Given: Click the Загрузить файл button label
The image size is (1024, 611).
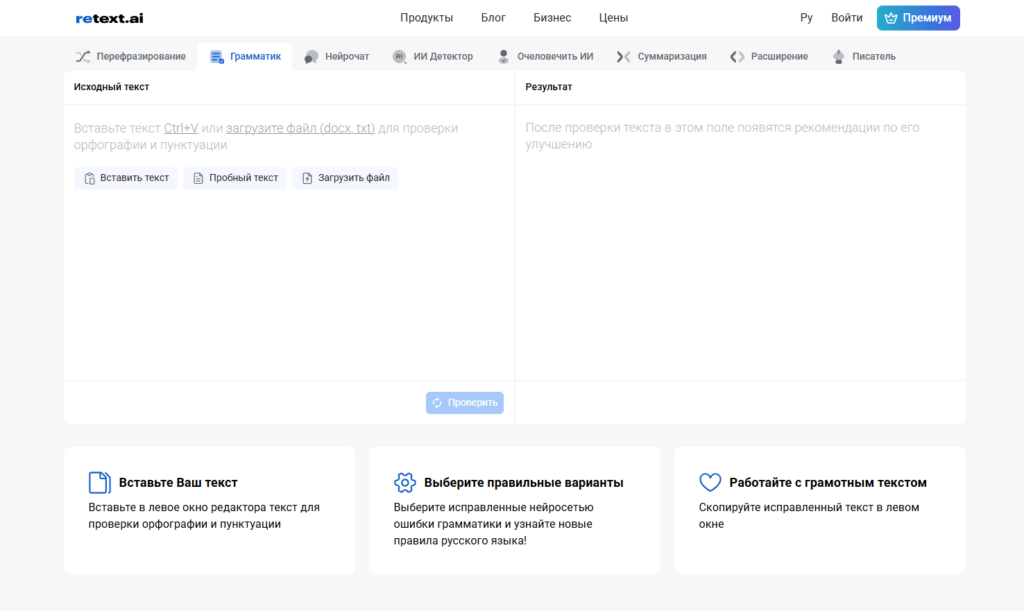Looking at the screenshot, I should [x=354, y=178].
